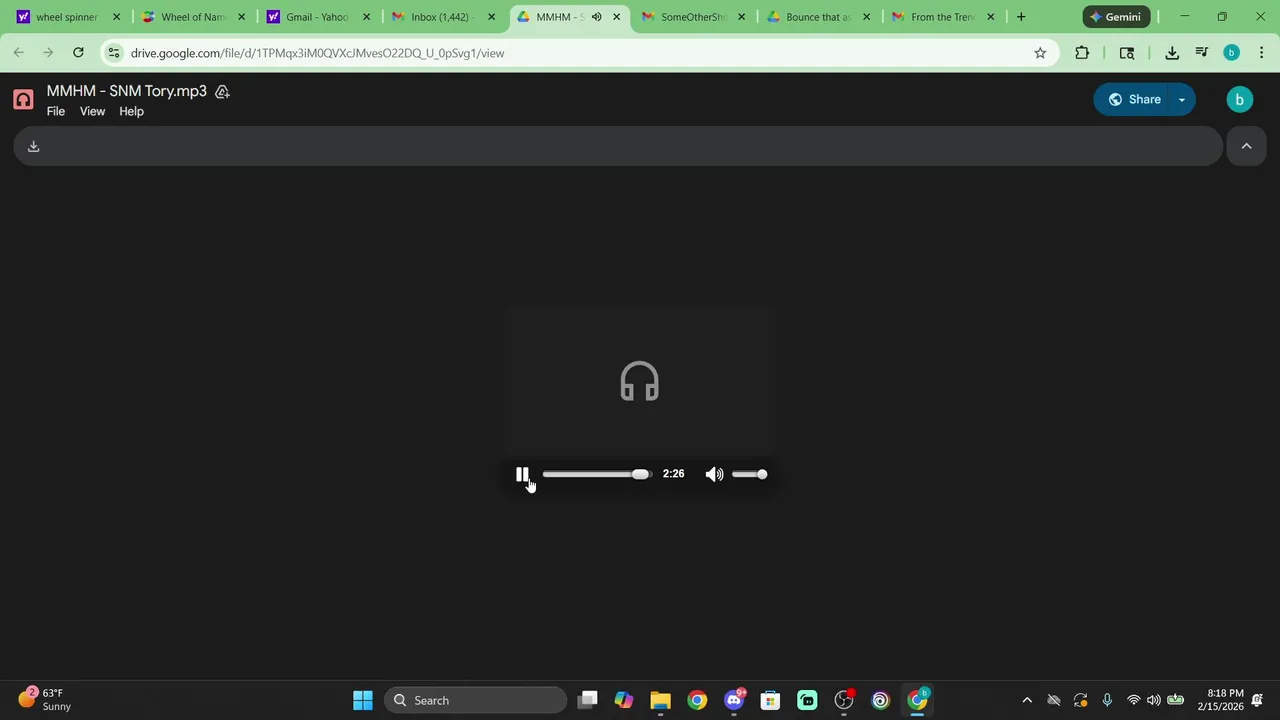Mute the MMHM tab audio indicator

click(596, 17)
